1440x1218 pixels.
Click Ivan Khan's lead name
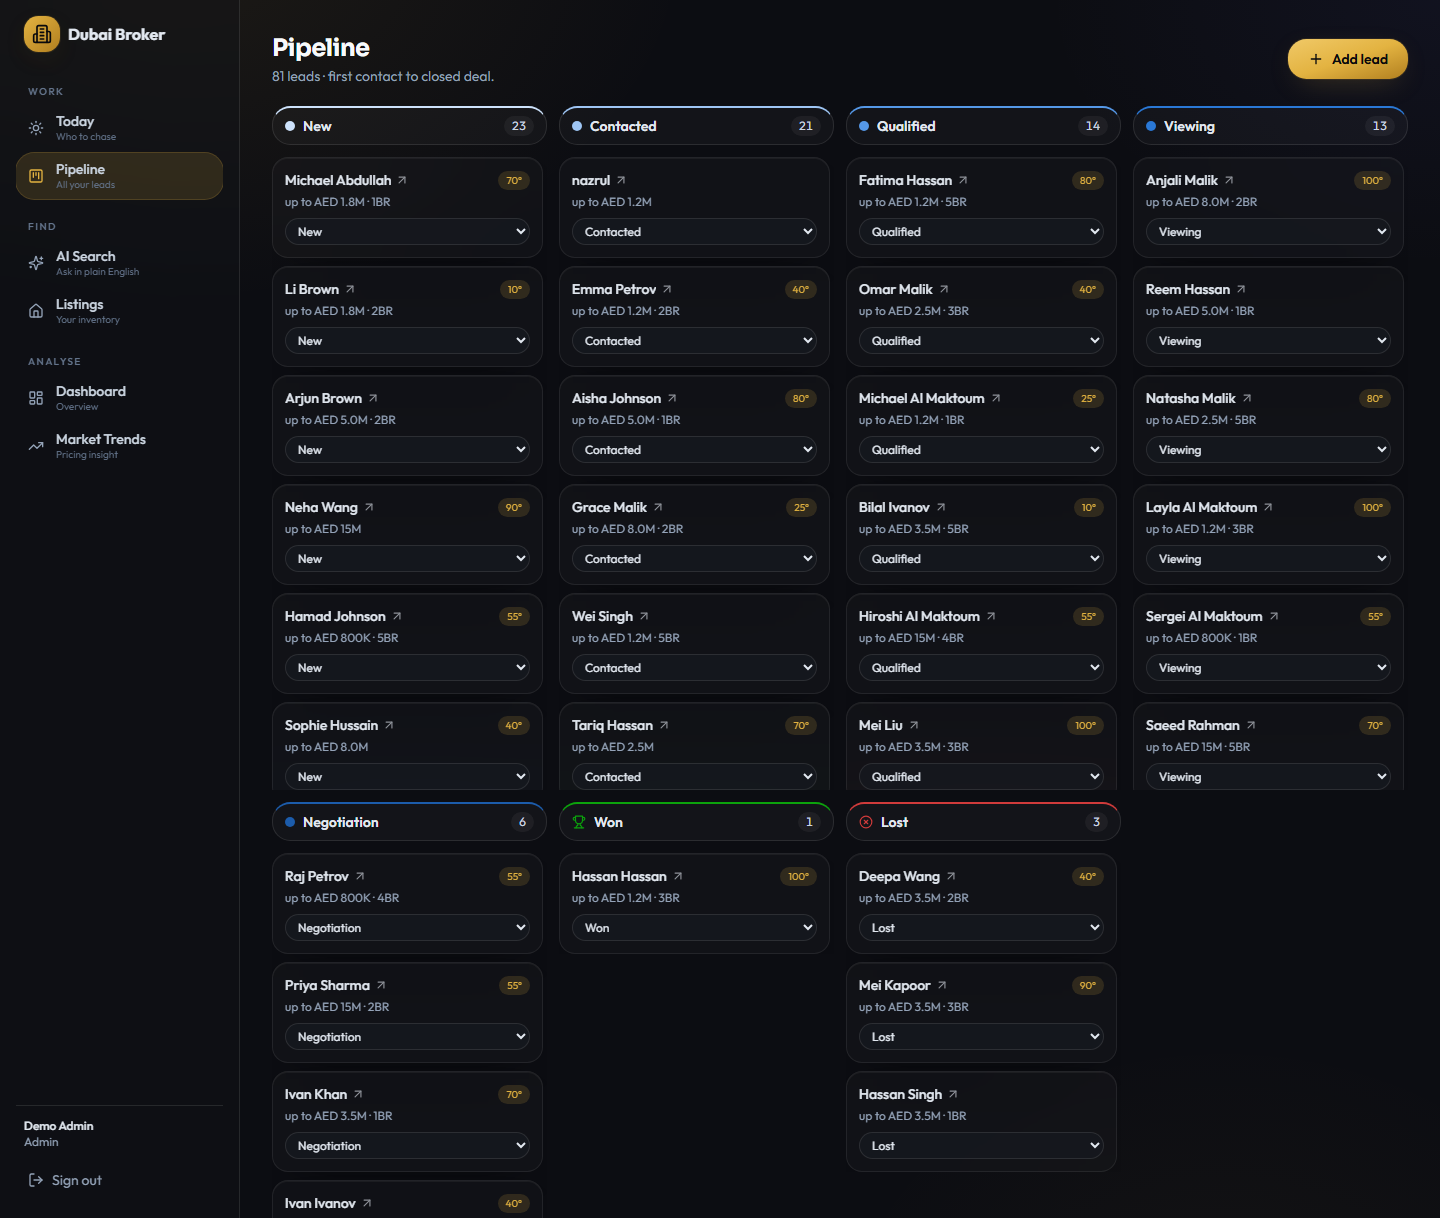316,1094
